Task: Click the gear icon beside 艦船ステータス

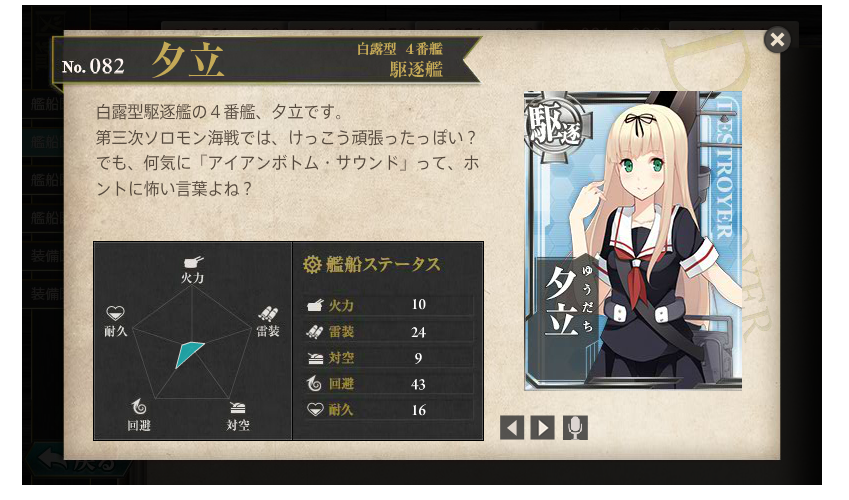Action: click(312, 264)
